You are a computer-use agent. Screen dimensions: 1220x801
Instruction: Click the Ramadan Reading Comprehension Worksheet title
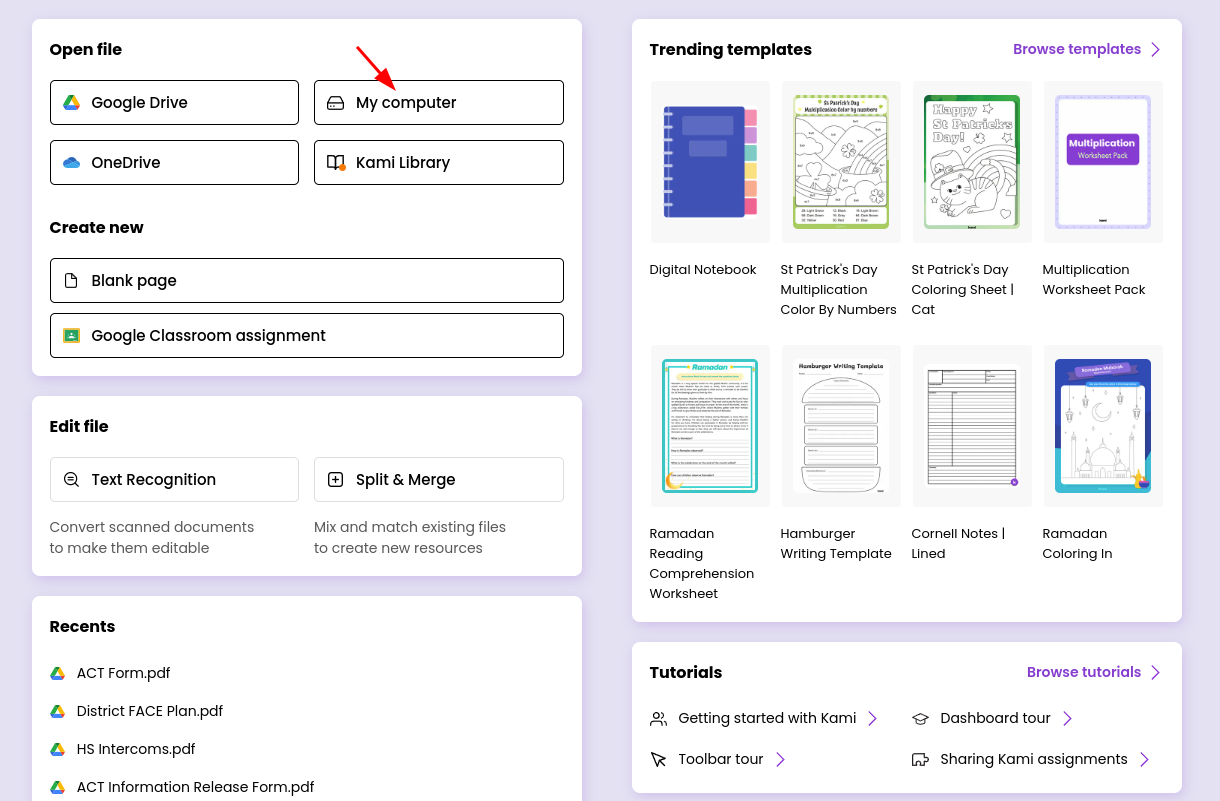(702, 564)
